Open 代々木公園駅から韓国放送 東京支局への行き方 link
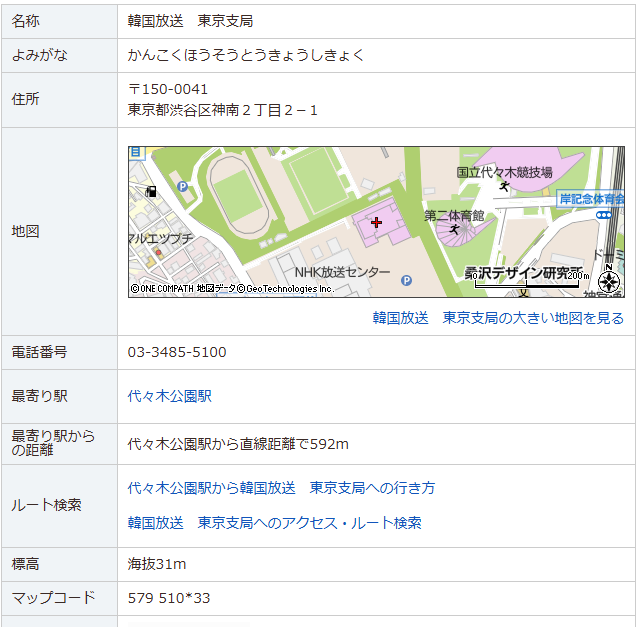 tap(281, 488)
